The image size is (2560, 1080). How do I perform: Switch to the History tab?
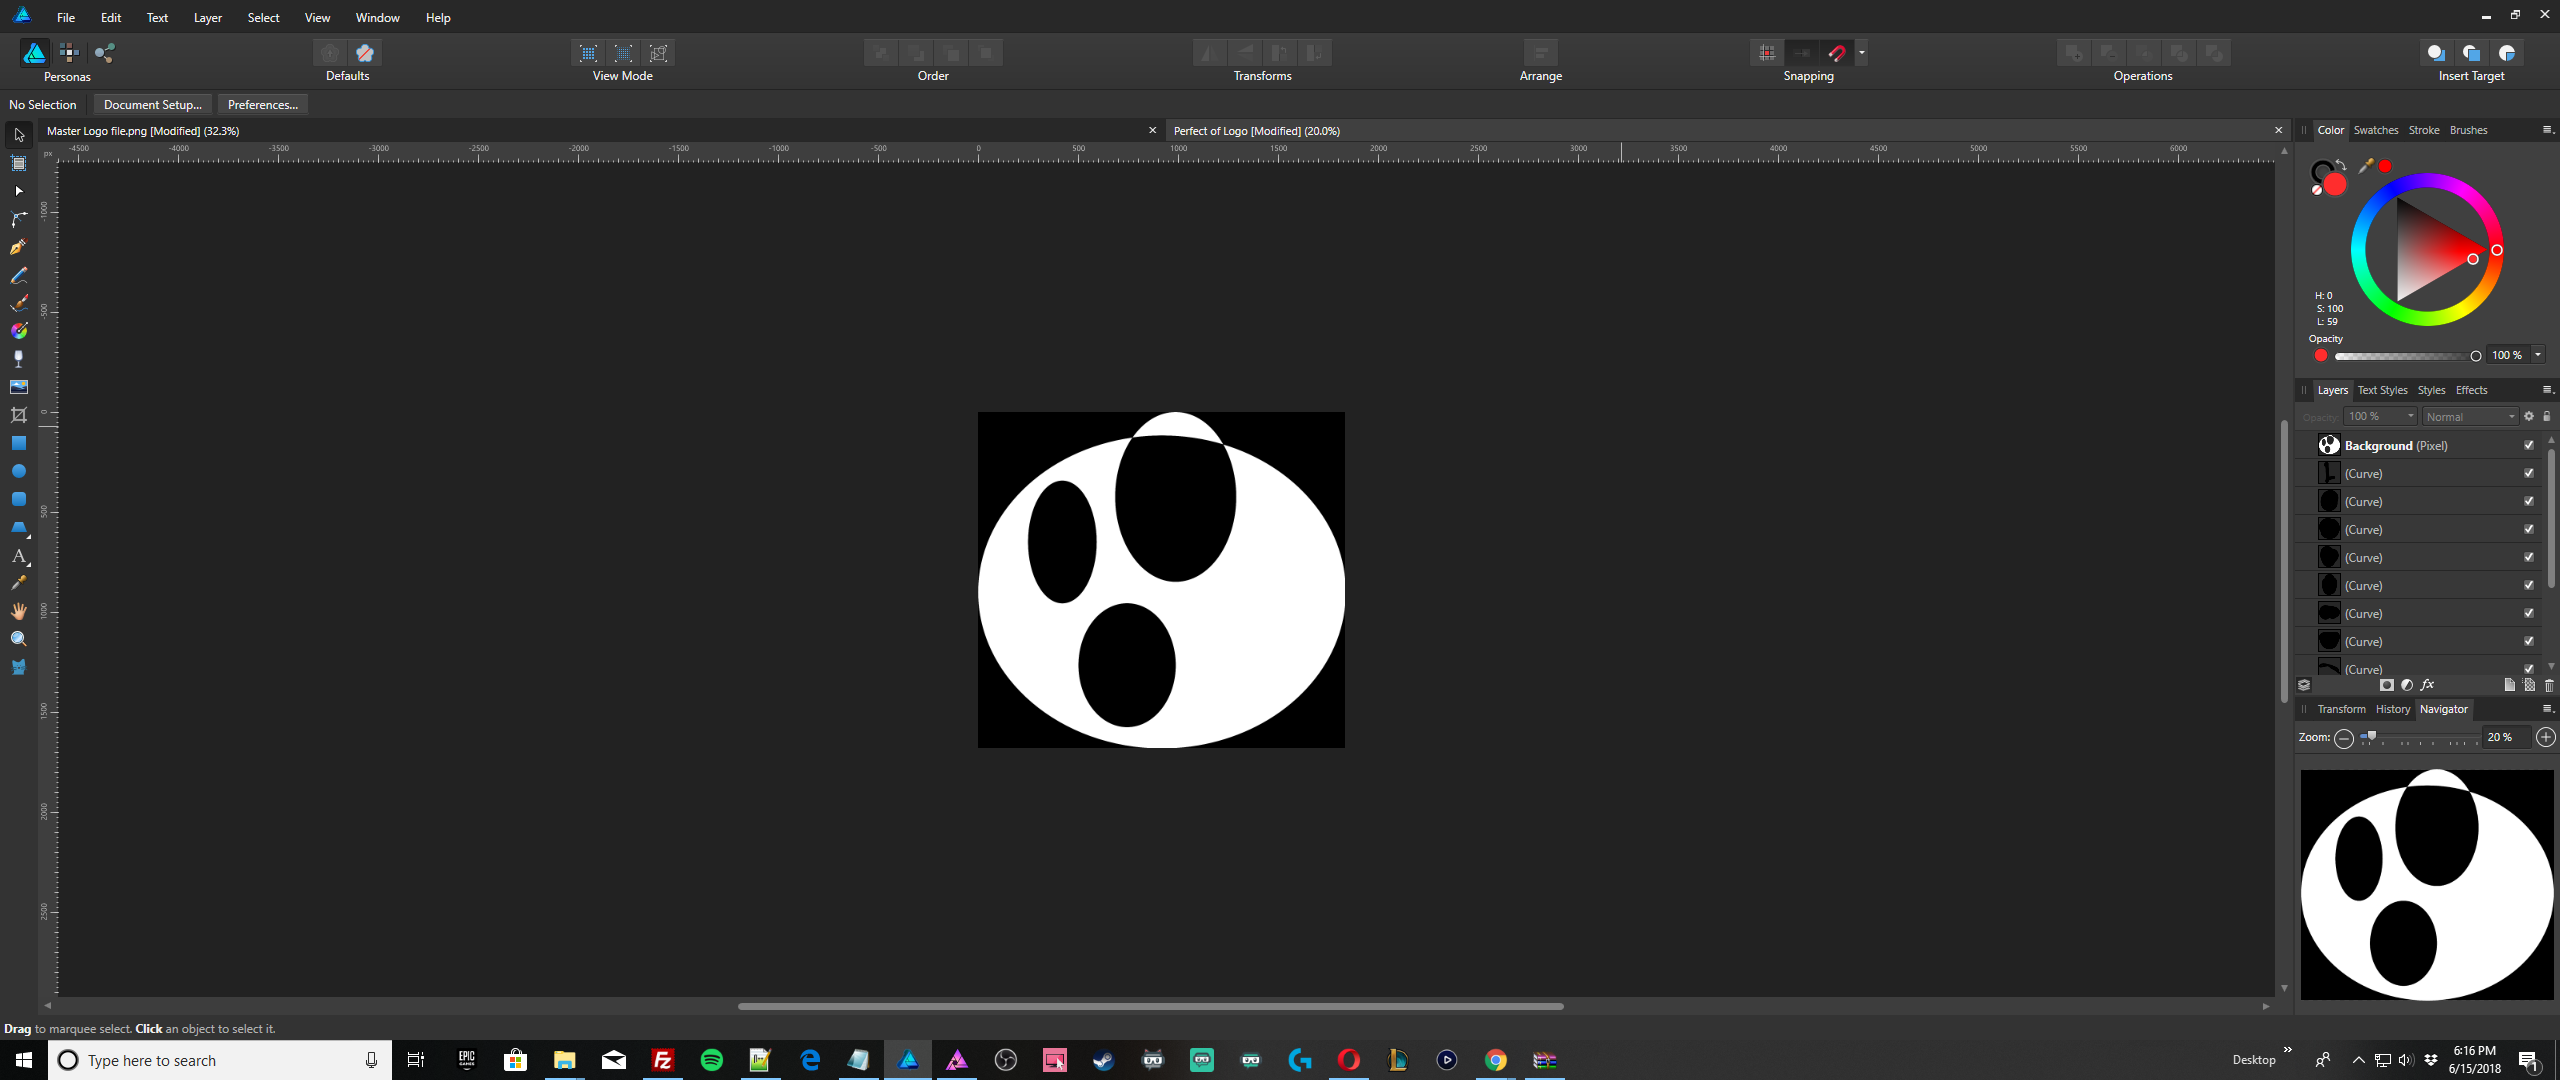tap(2393, 709)
